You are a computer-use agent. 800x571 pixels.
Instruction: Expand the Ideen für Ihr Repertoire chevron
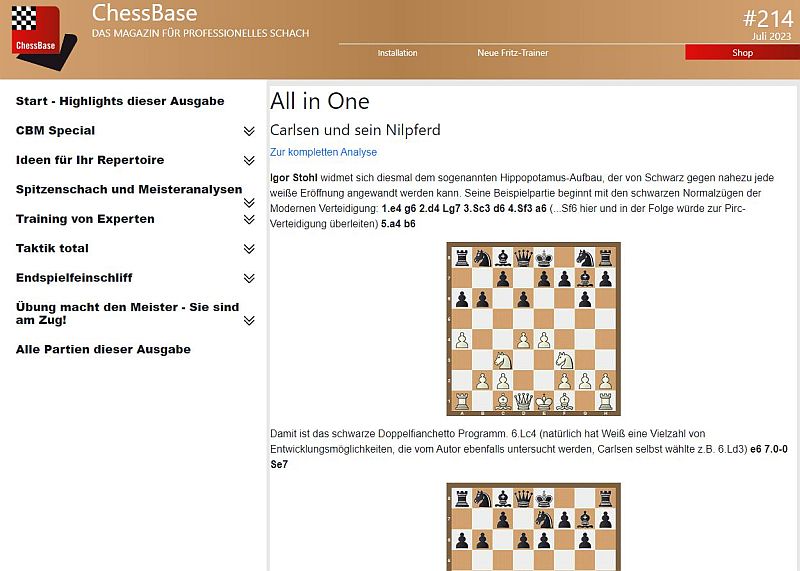(x=249, y=160)
